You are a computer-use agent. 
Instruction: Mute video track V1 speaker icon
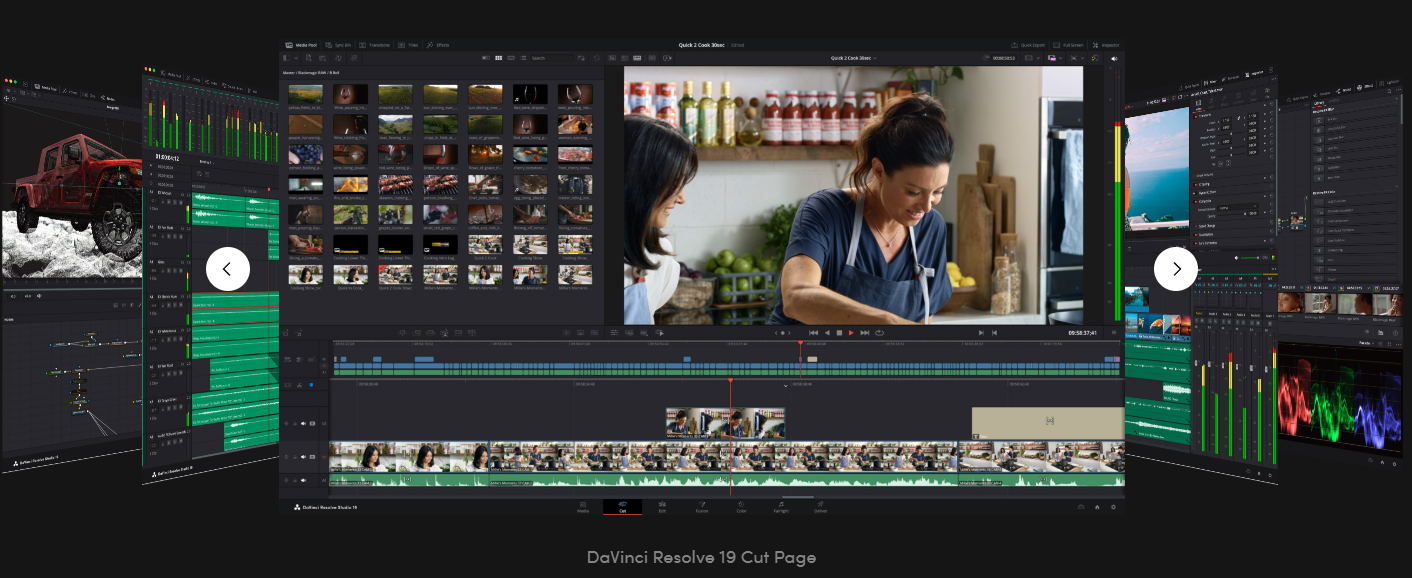point(303,457)
